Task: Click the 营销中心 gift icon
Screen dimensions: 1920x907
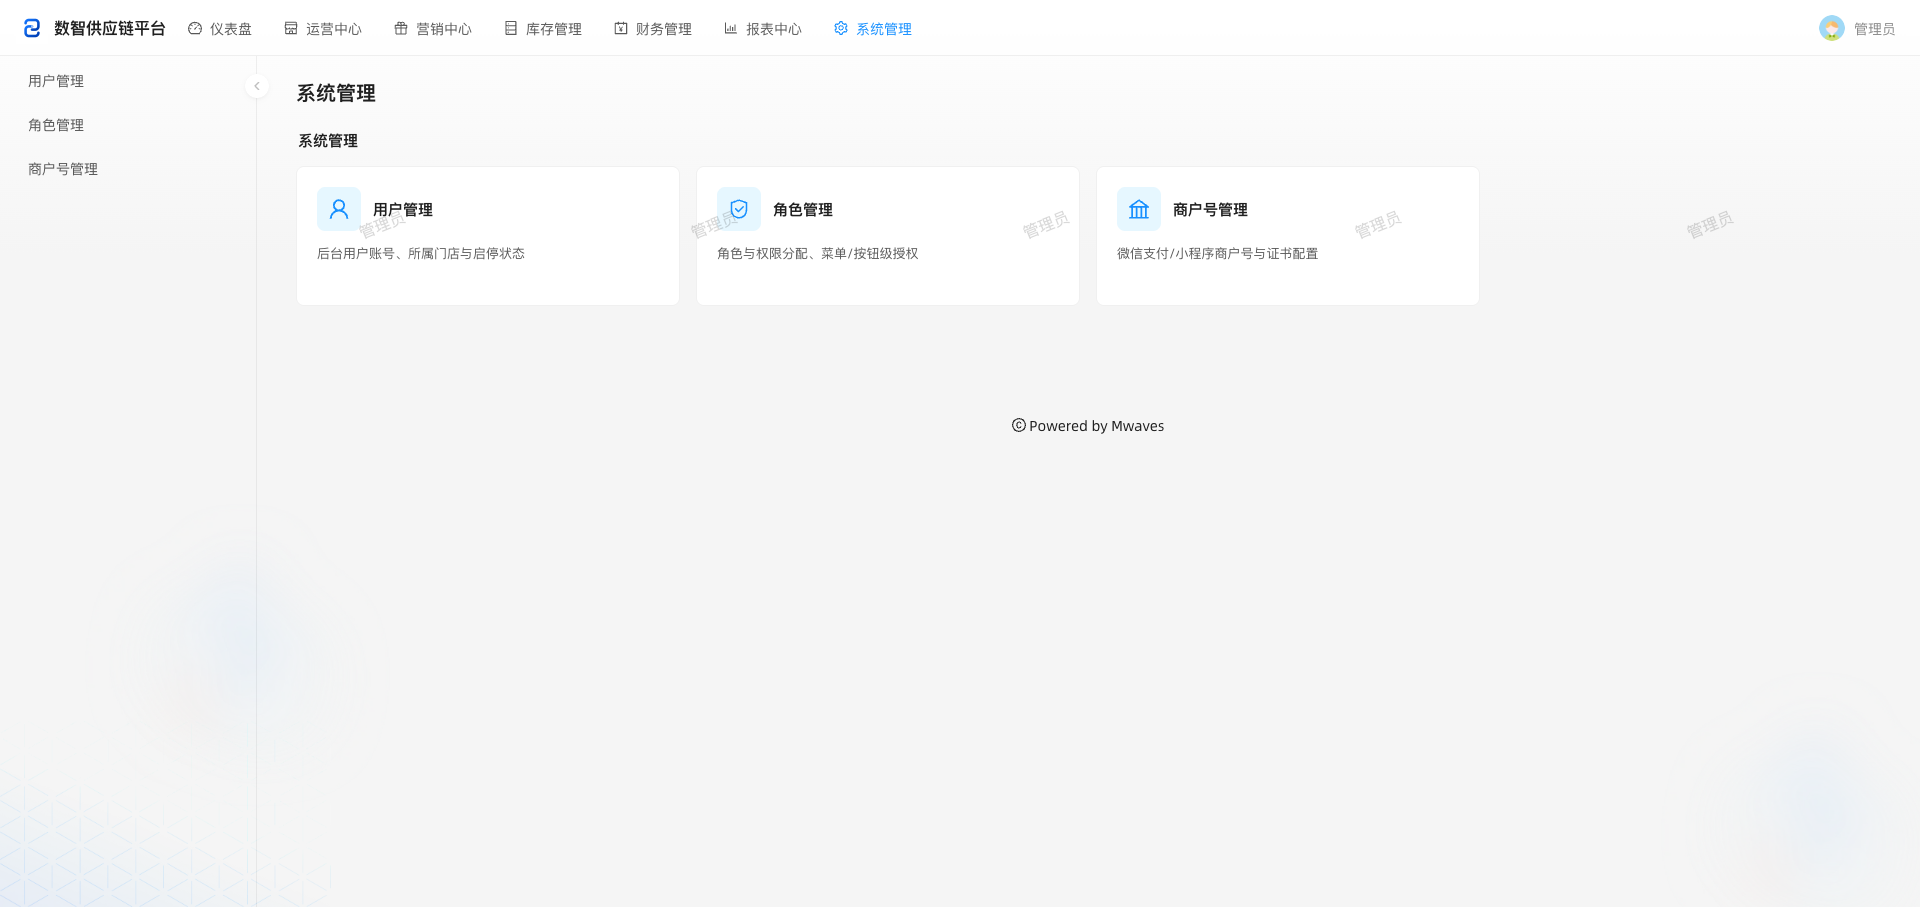Action: point(401,28)
